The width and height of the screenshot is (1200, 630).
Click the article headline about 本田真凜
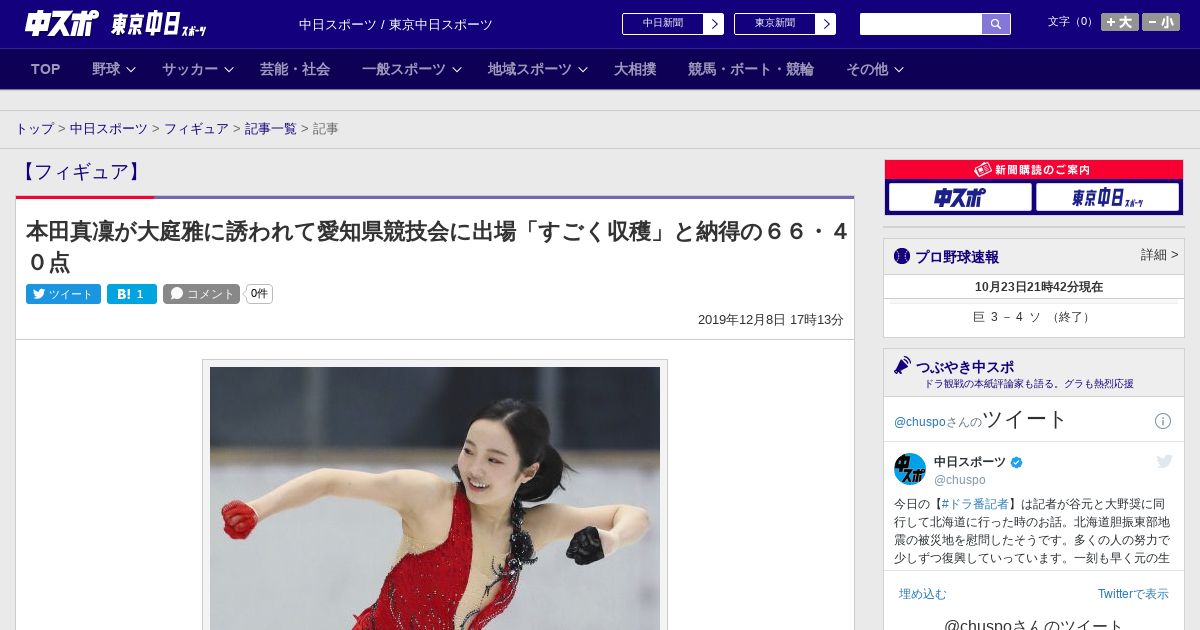[436, 247]
